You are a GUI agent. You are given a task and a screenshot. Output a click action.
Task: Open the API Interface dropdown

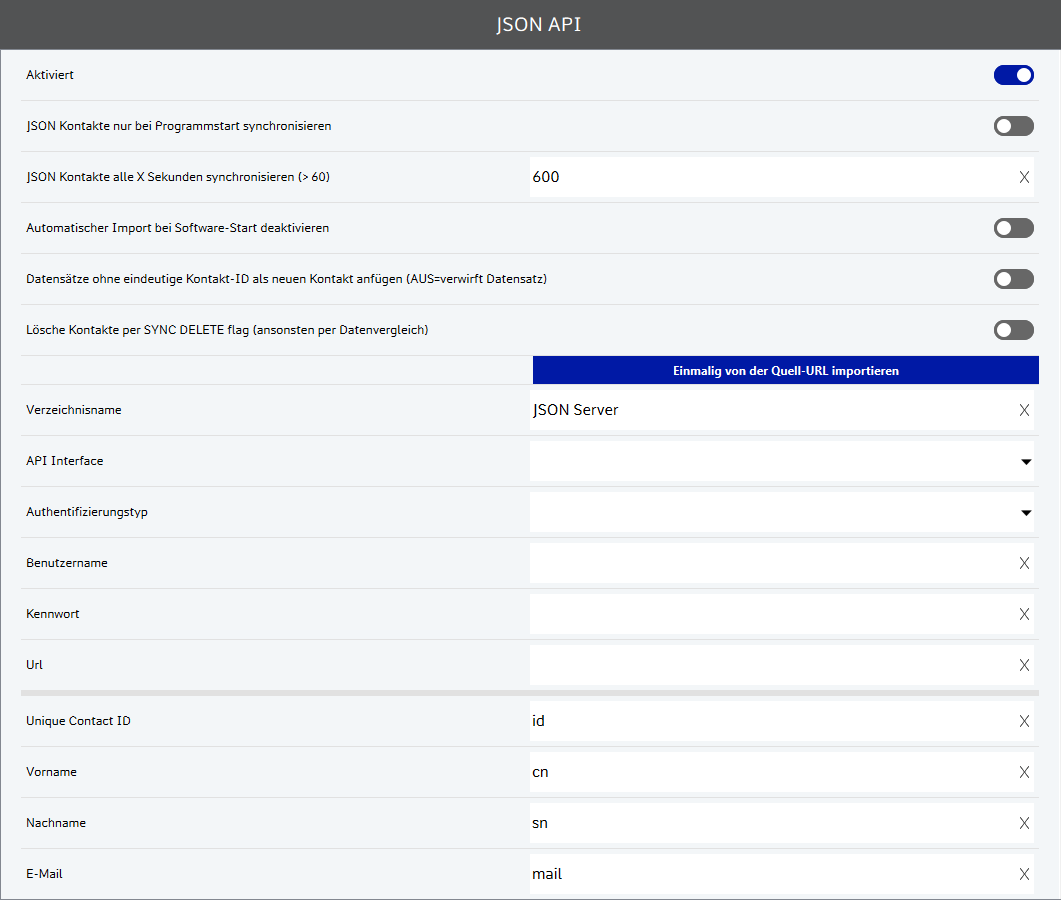781,461
